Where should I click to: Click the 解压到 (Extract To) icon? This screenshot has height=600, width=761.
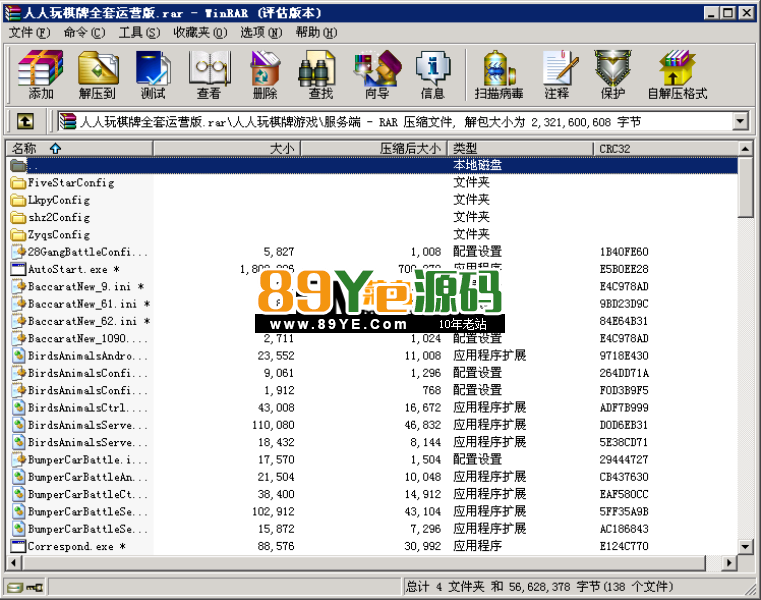pyautogui.click(x=97, y=75)
